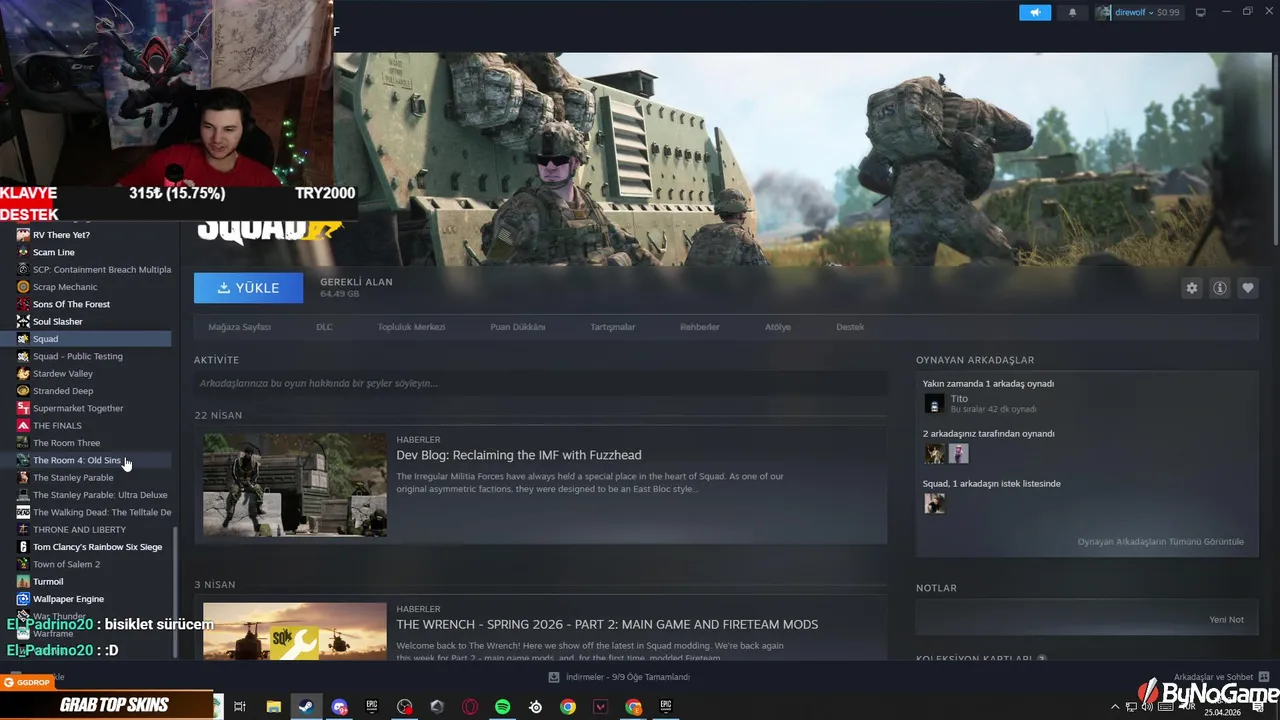Image resolution: width=1280 pixels, height=720 pixels.
Task: Switch to the Tartışmalar tab
Action: [612, 327]
